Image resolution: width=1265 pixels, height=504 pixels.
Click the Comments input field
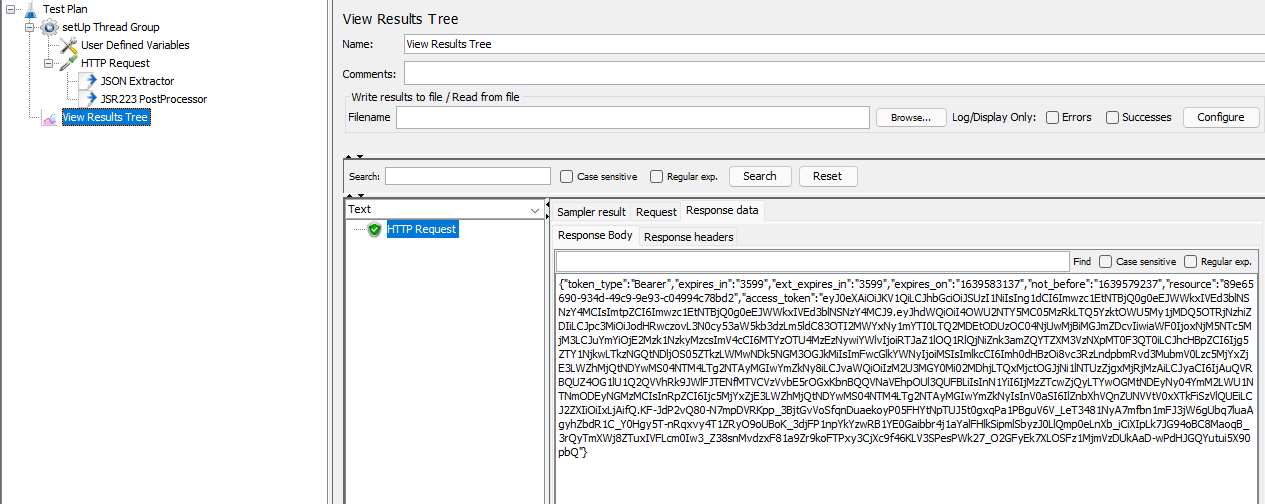(x=833, y=74)
